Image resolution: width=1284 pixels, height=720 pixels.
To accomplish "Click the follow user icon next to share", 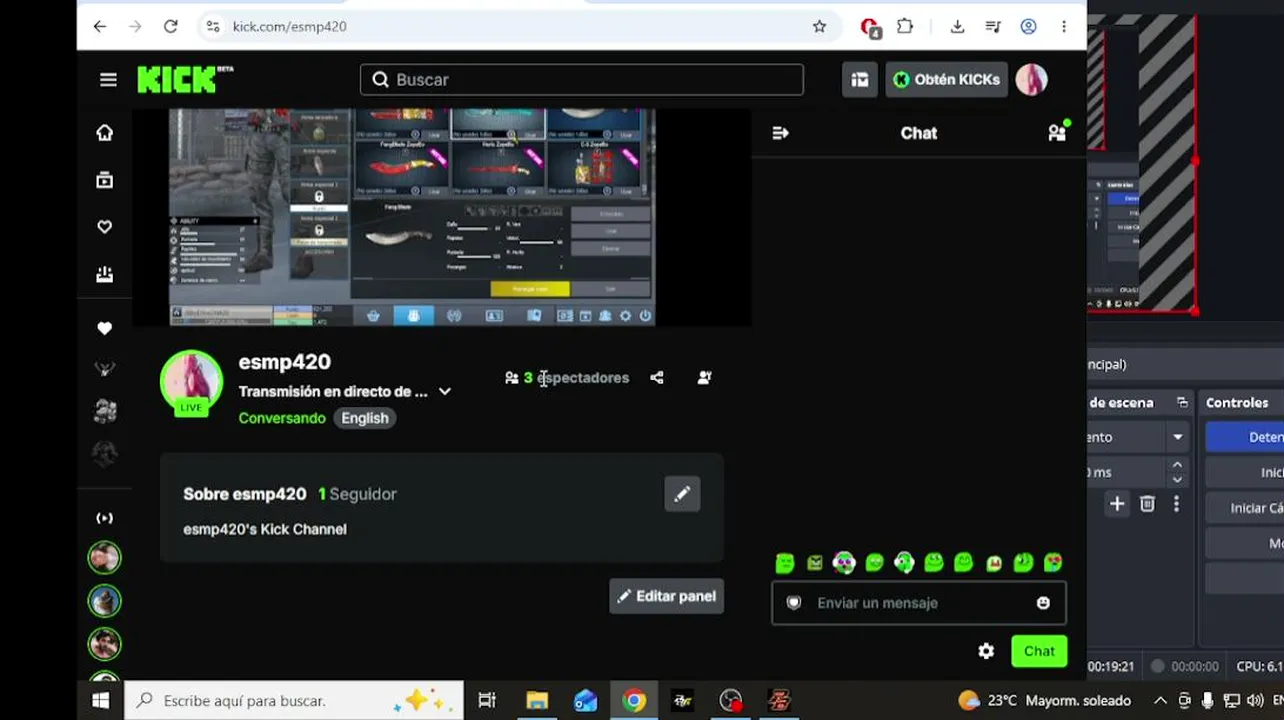I will tap(705, 378).
